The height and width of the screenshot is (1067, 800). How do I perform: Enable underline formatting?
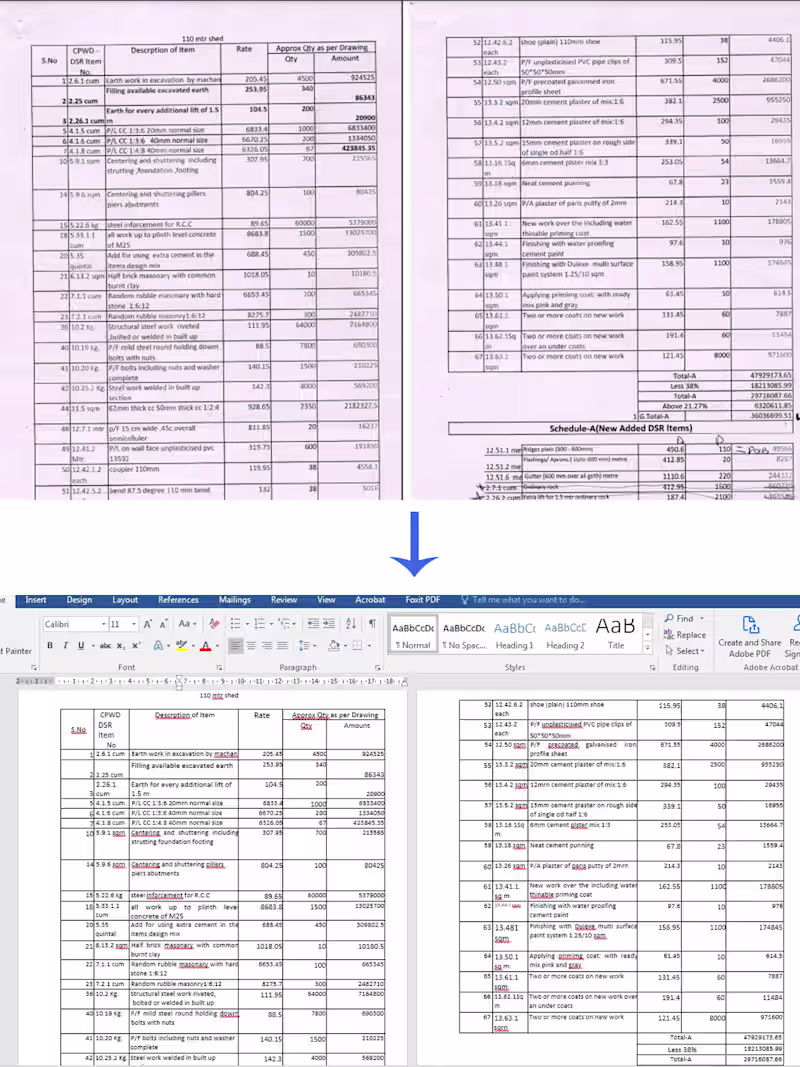pyautogui.click(x=80, y=645)
